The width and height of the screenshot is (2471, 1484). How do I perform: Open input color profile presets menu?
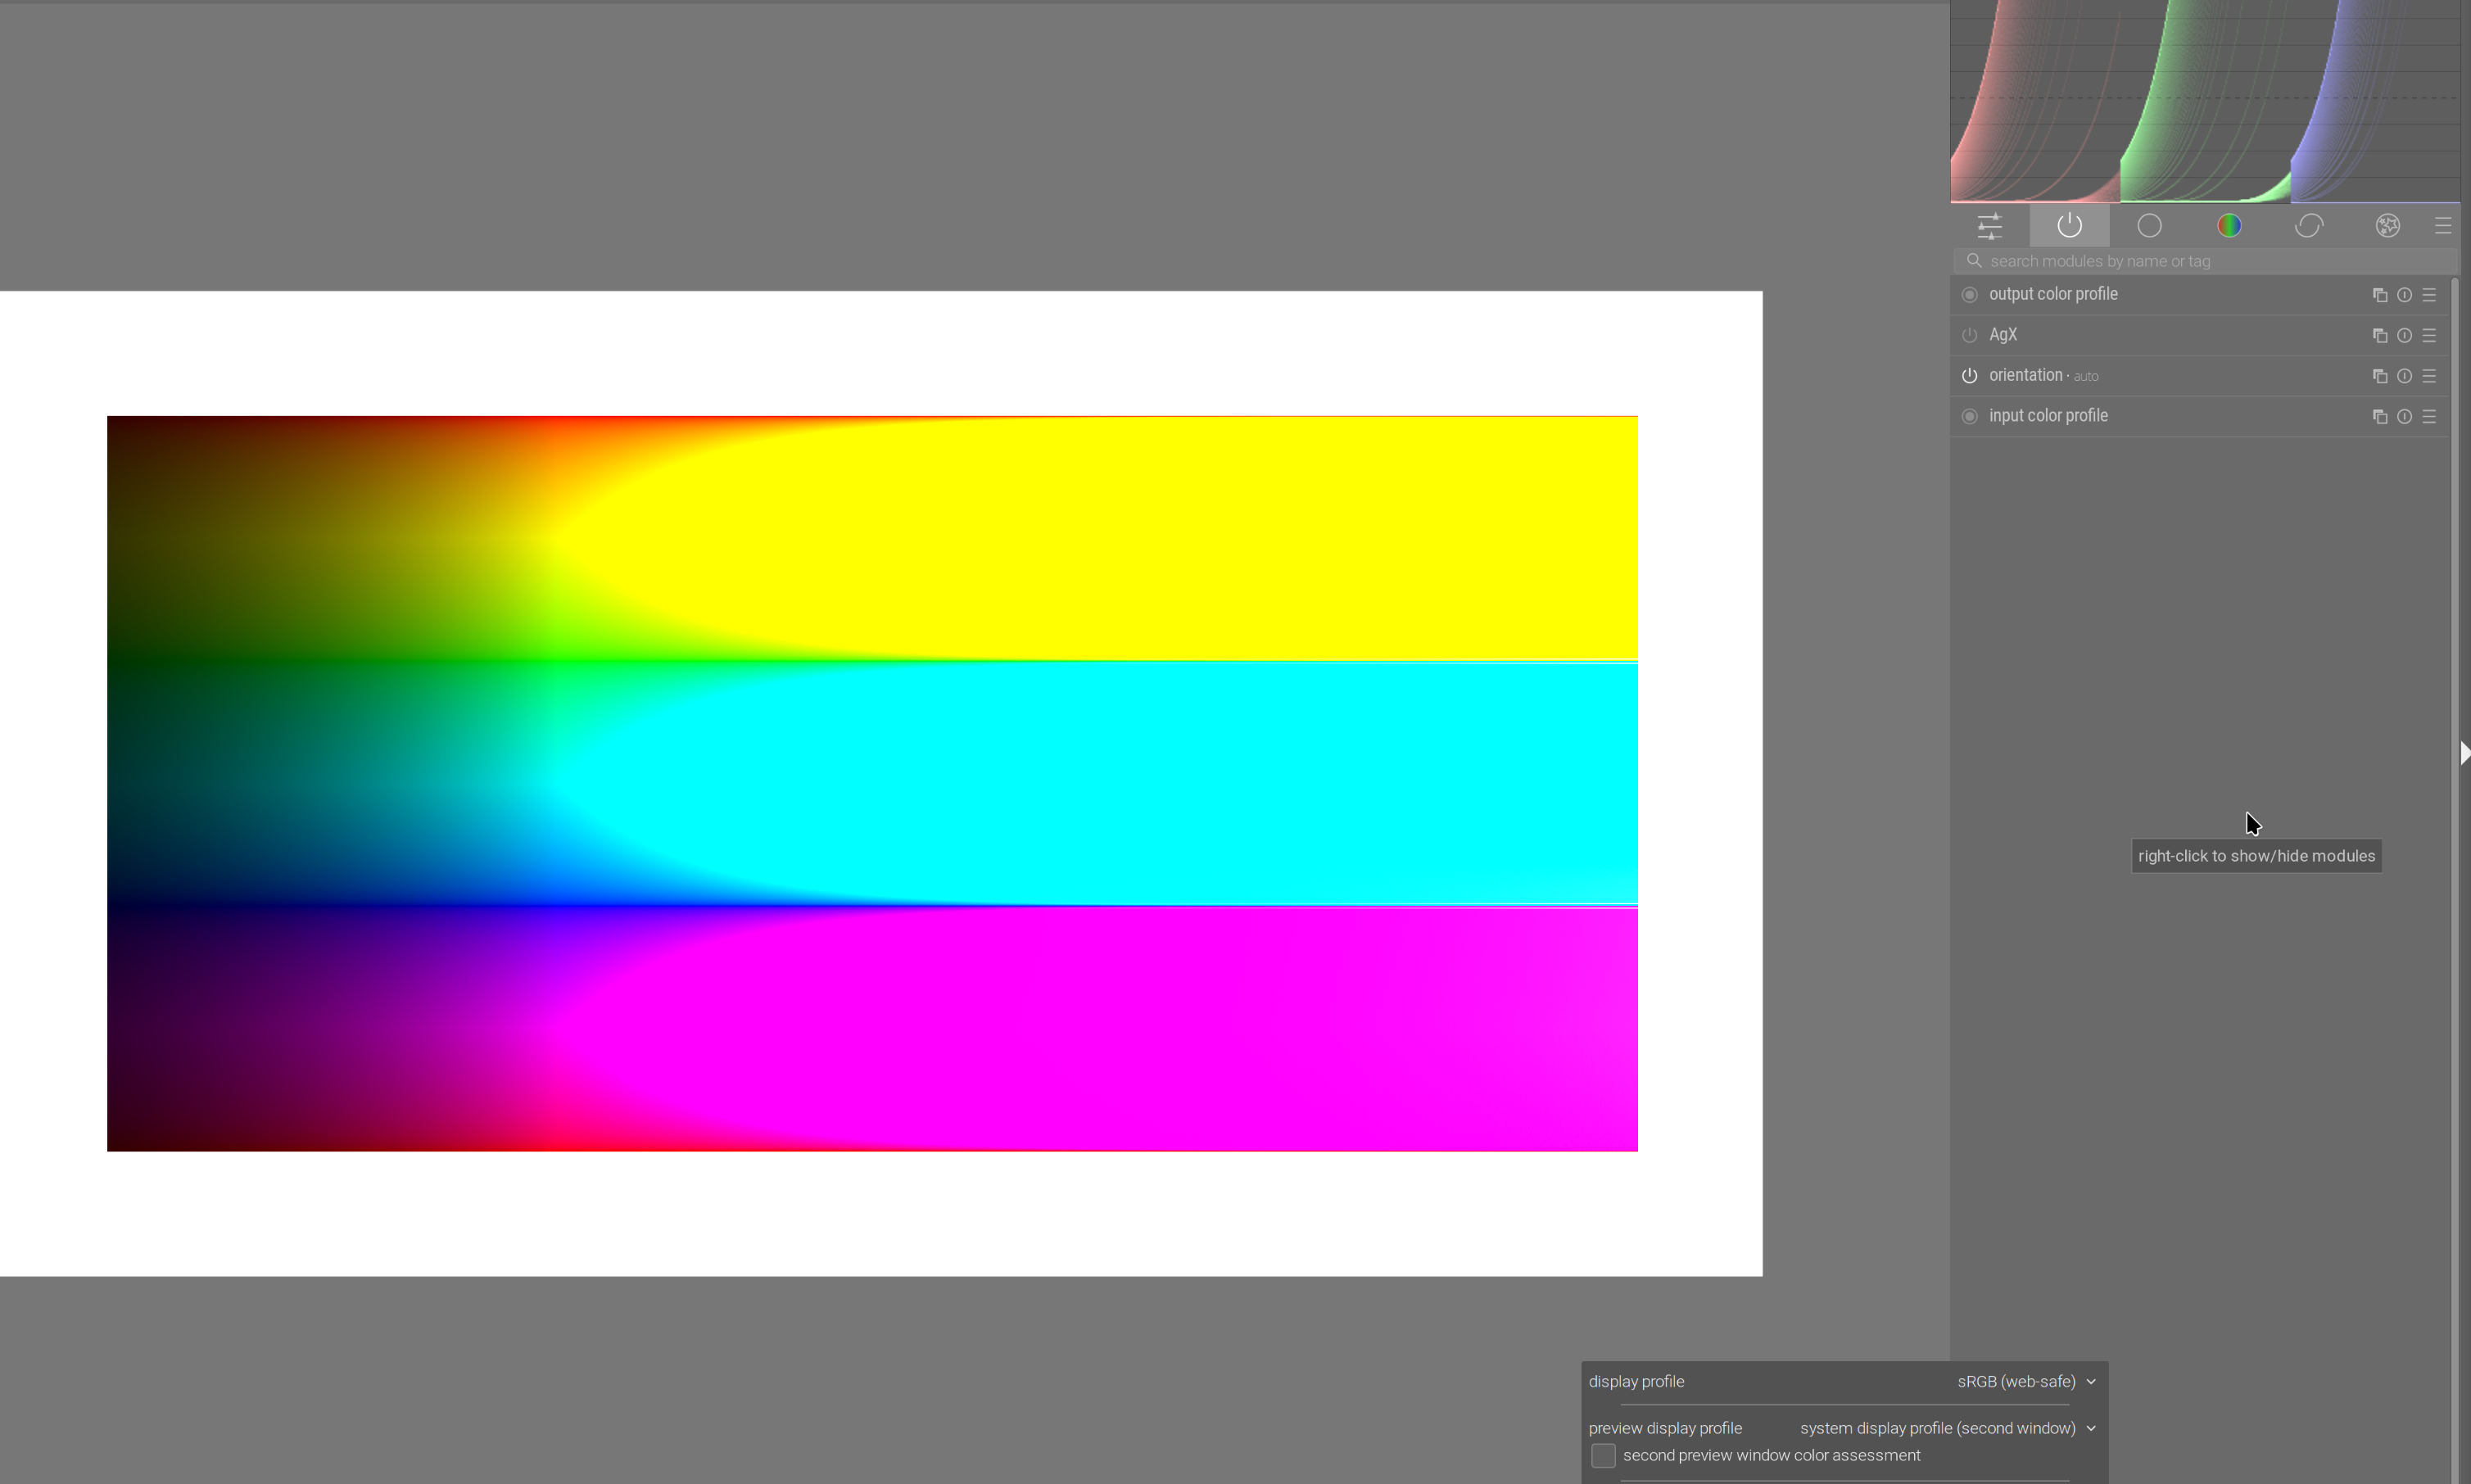point(2429,417)
